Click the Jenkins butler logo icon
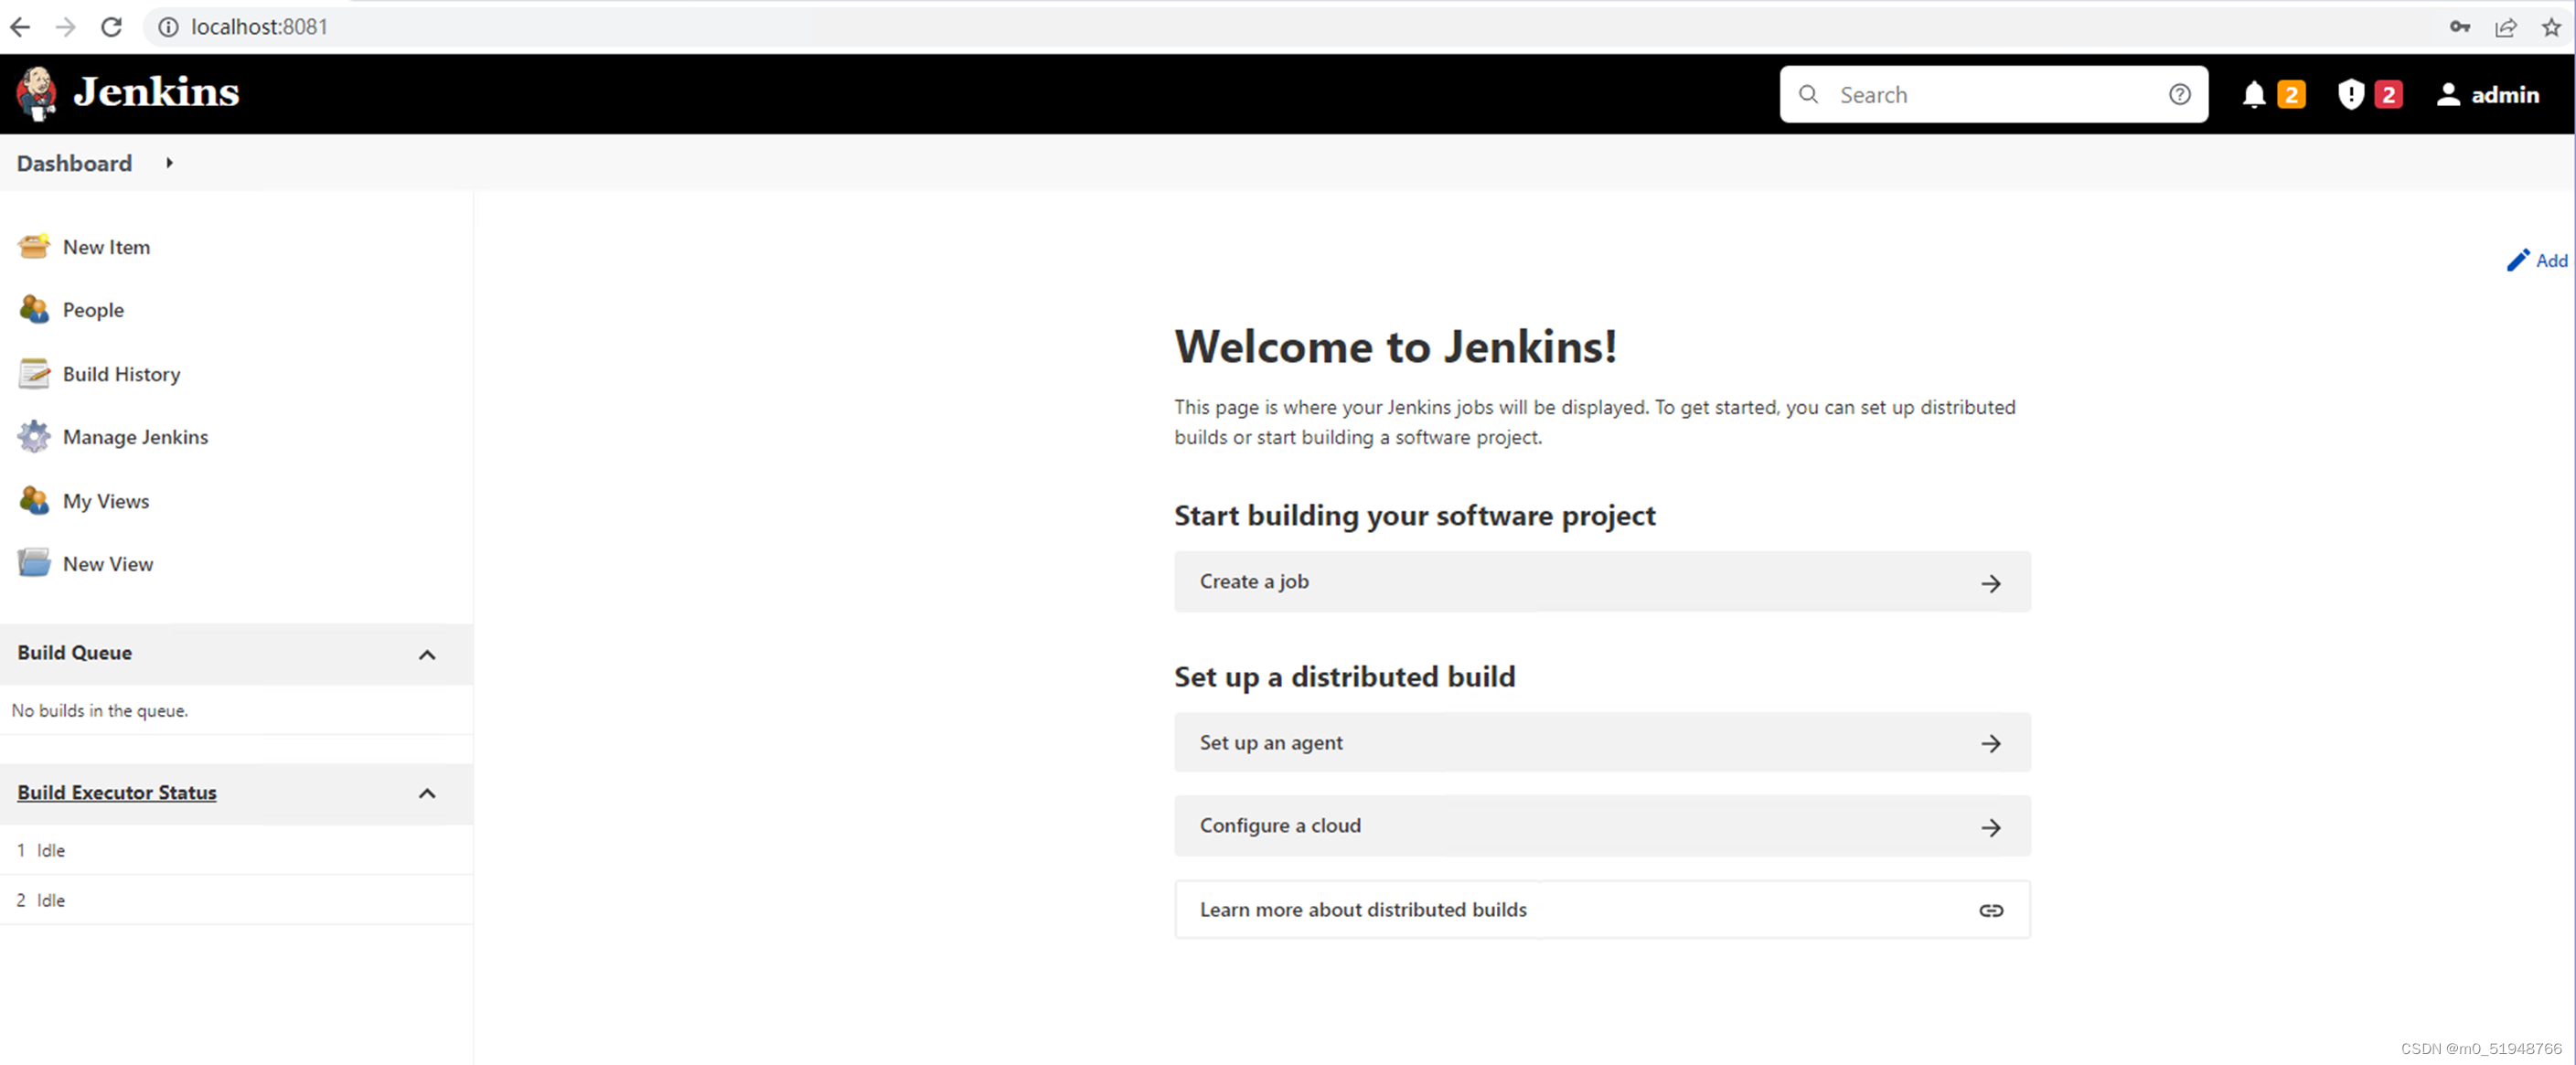The image size is (2576, 1065). [37, 94]
